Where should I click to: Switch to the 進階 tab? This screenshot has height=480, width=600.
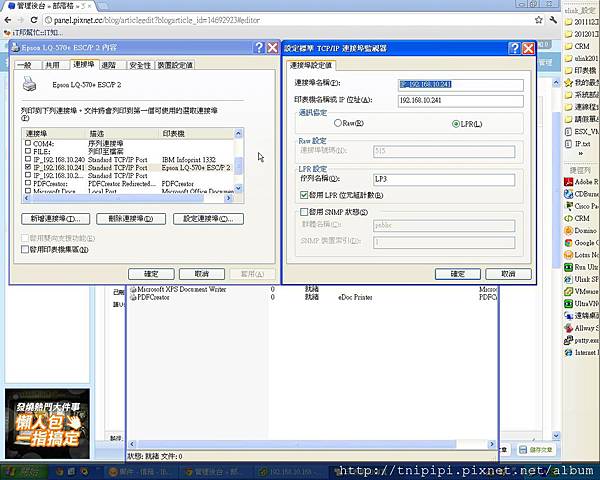click(109, 65)
